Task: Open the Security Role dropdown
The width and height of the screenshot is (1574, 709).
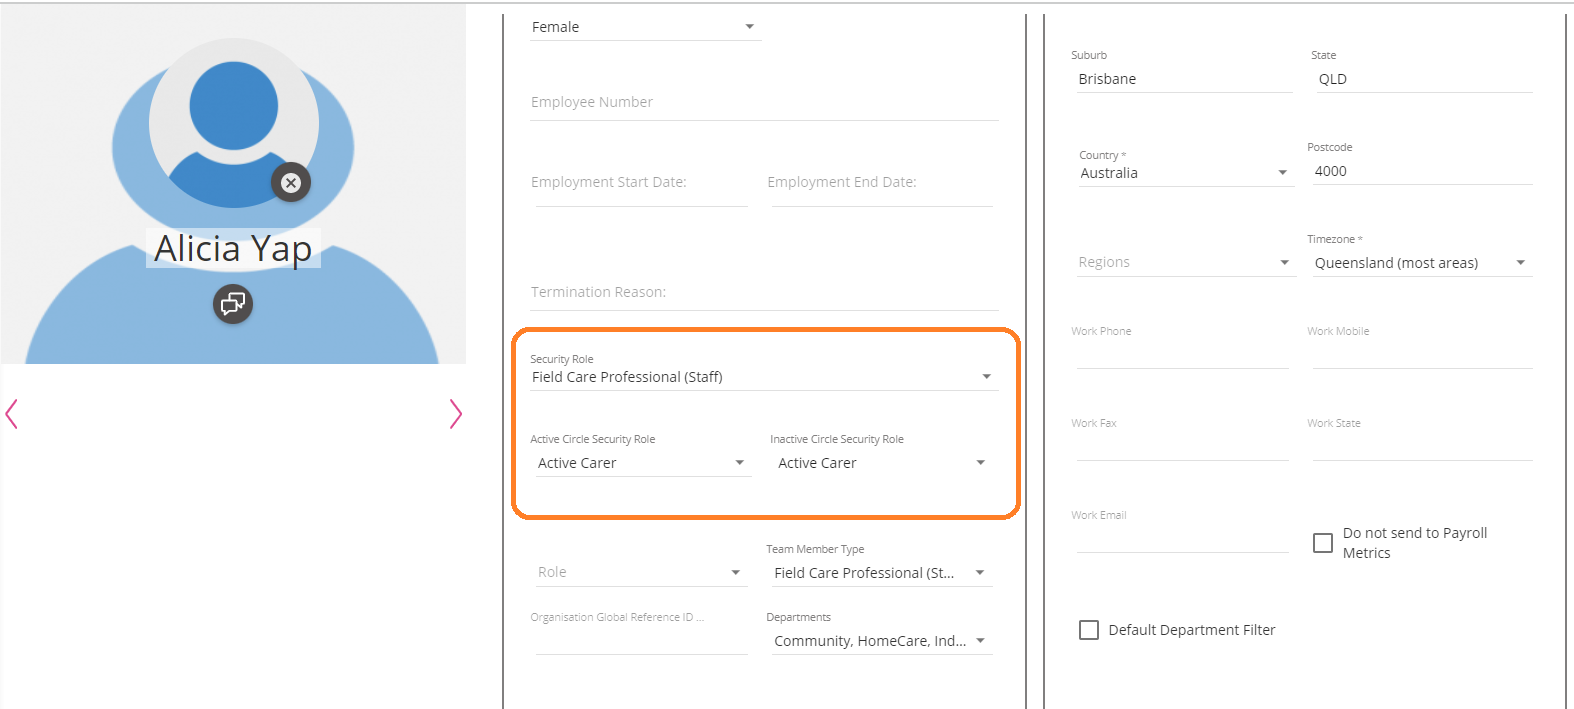Action: click(763, 377)
